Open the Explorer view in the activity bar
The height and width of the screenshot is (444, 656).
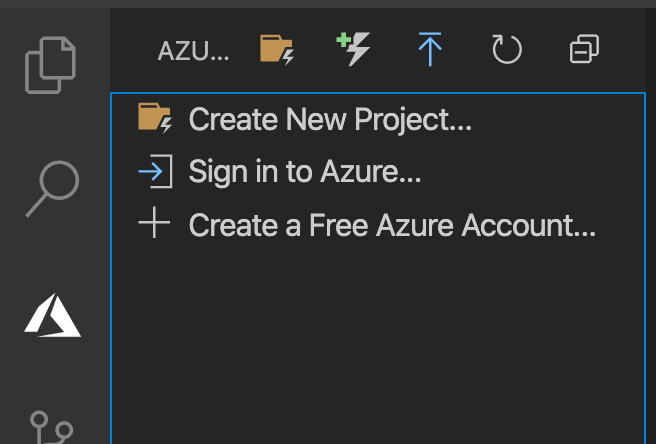(52, 62)
